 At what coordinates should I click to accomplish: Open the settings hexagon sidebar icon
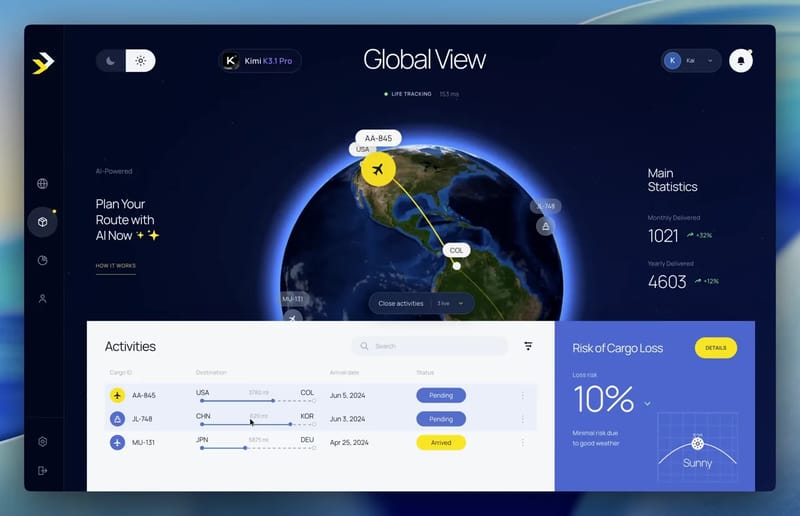tap(42, 441)
